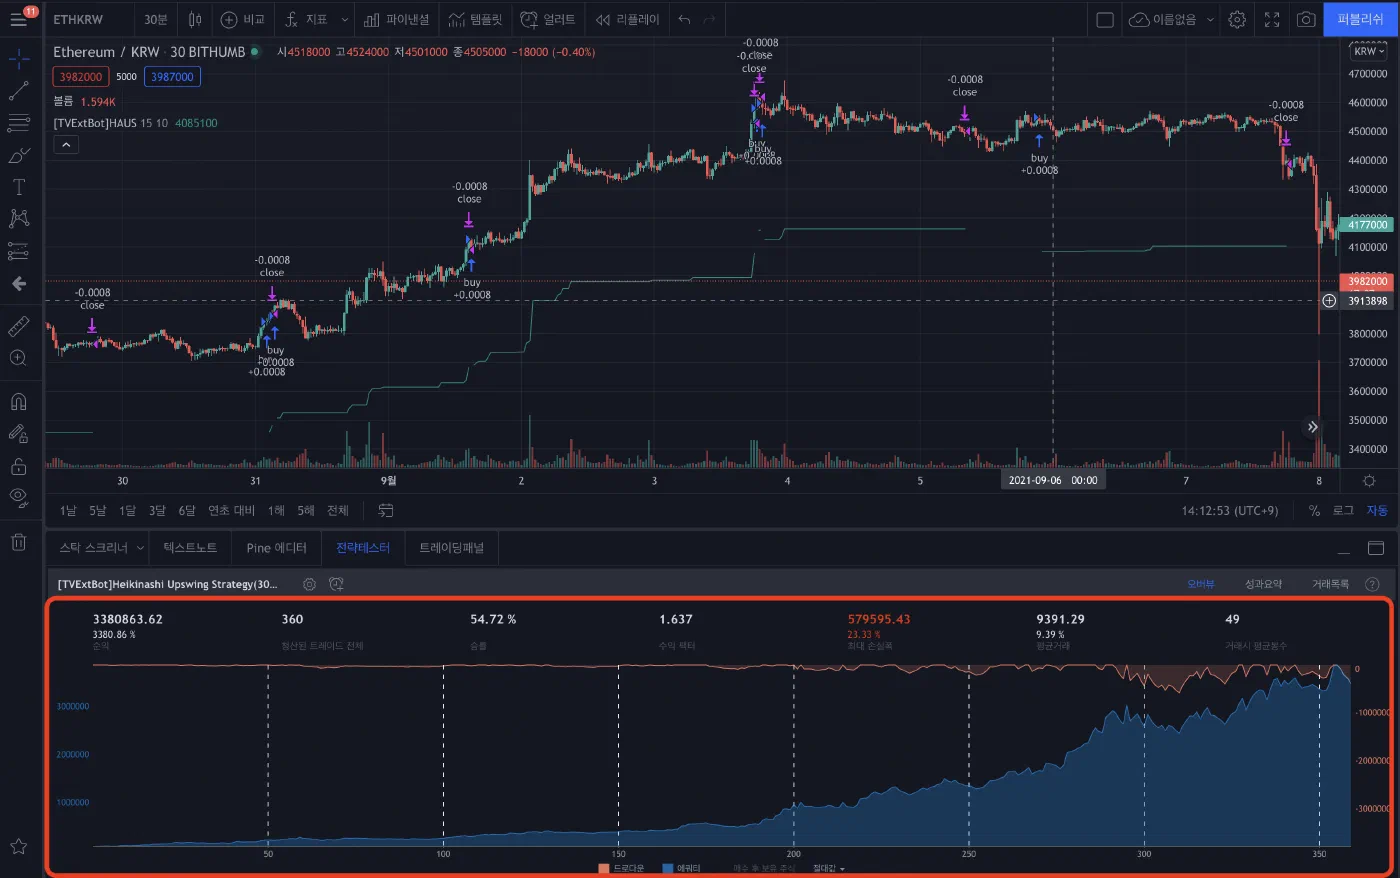The image size is (1400, 878).
Task: Click the back arrow icon in left toolbar
Action: click(18, 284)
